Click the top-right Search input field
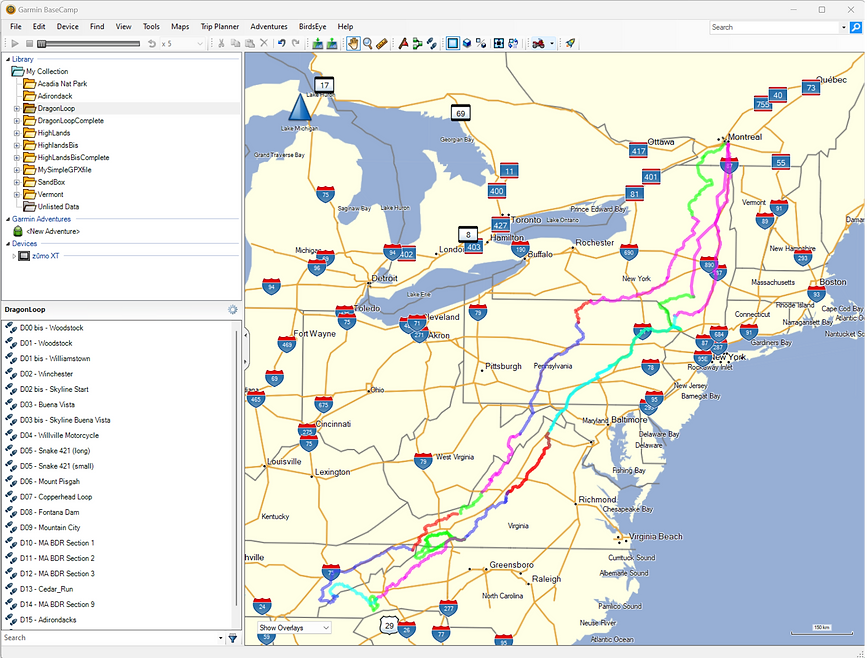Viewport: 867px width, 658px height. (x=774, y=27)
